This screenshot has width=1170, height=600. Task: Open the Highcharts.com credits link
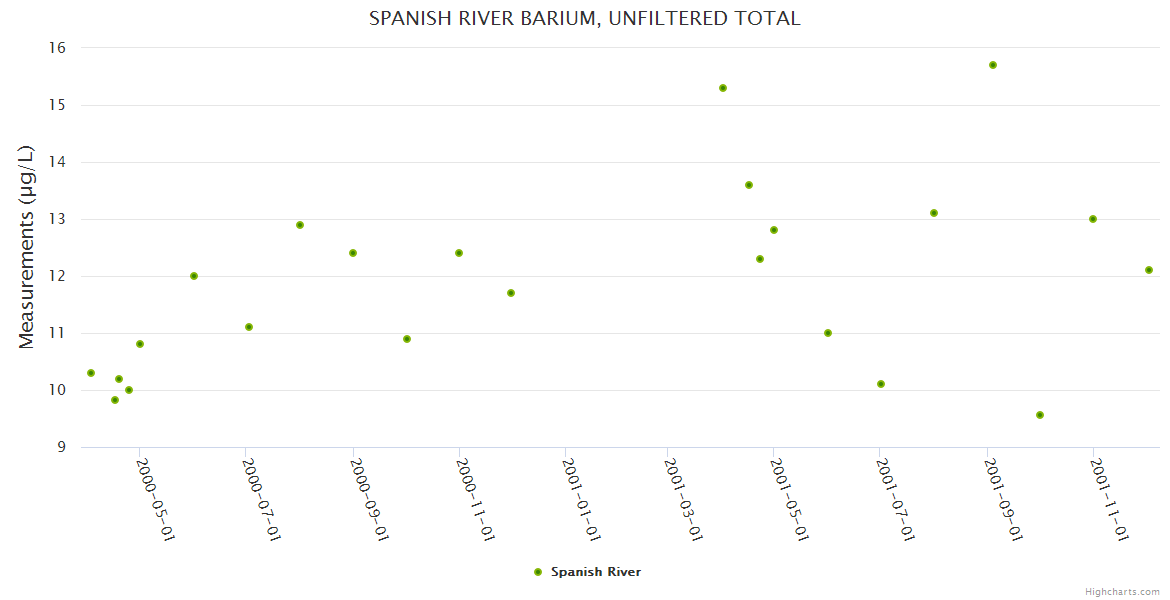[1122, 591]
